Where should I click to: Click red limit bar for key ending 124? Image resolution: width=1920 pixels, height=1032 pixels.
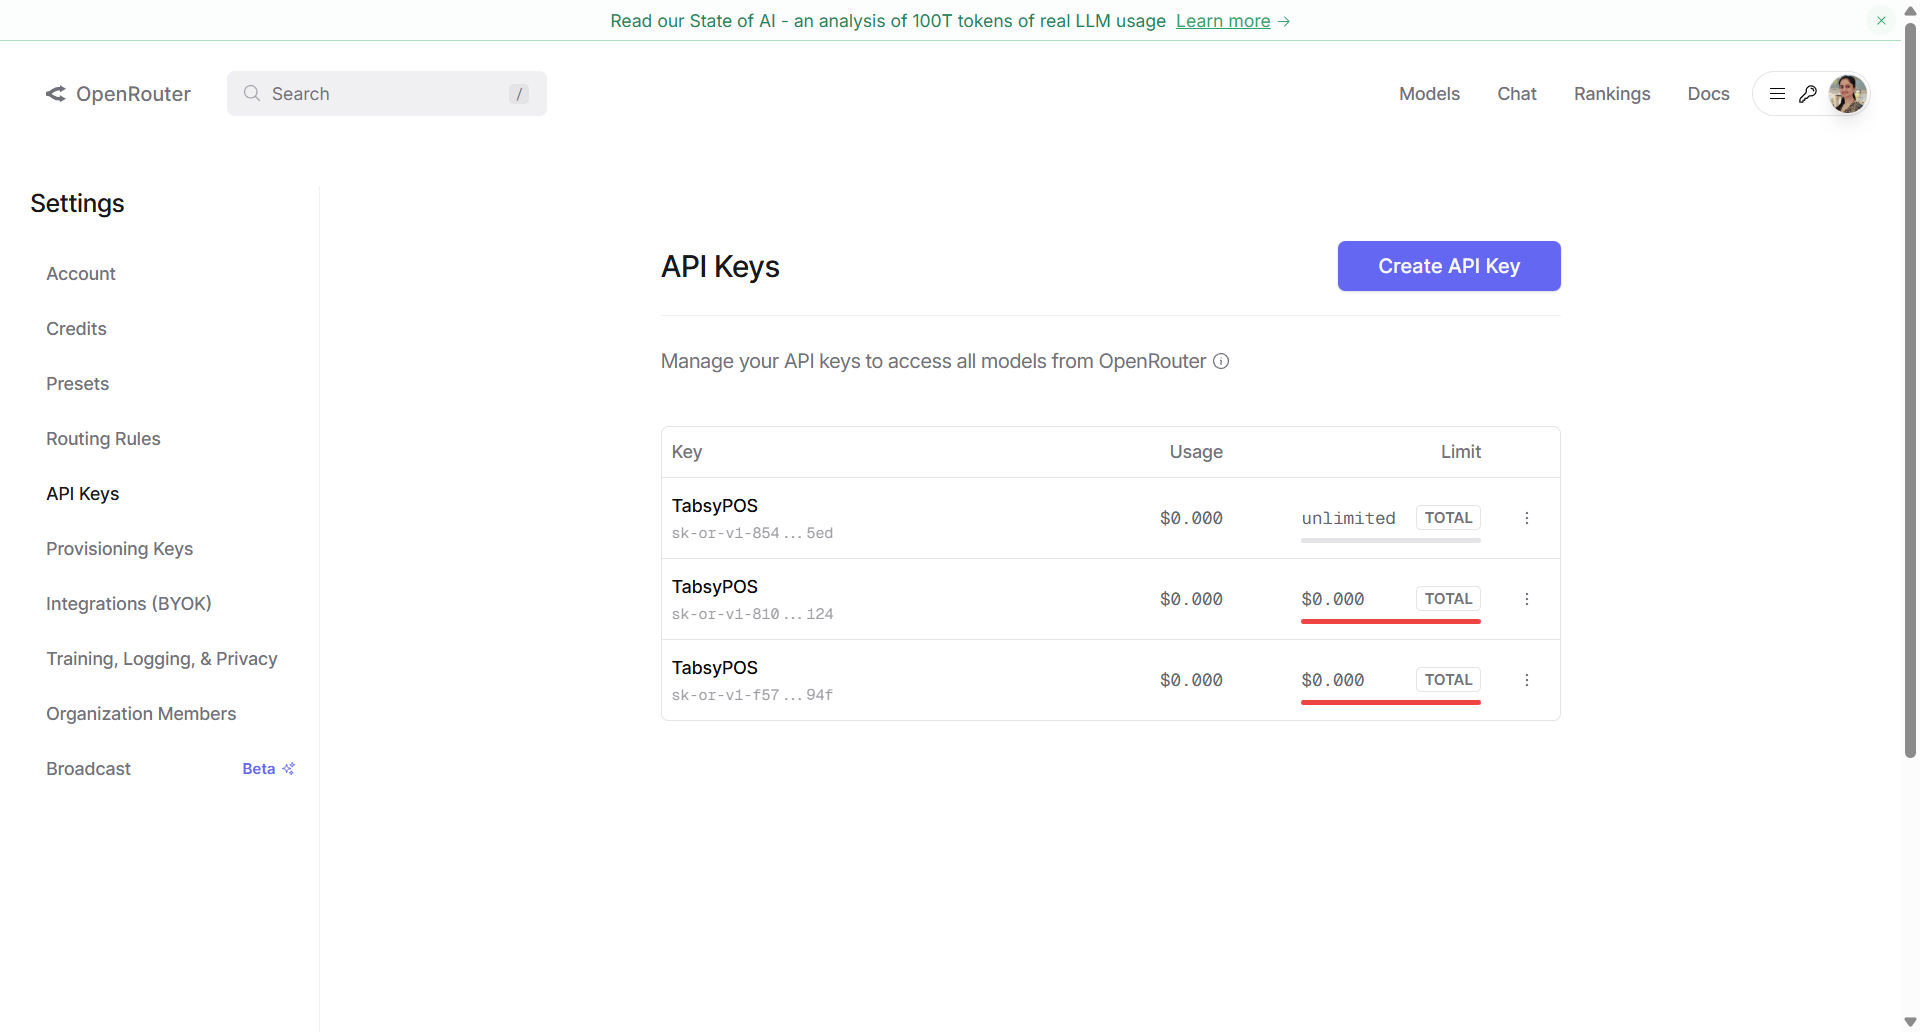point(1391,622)
